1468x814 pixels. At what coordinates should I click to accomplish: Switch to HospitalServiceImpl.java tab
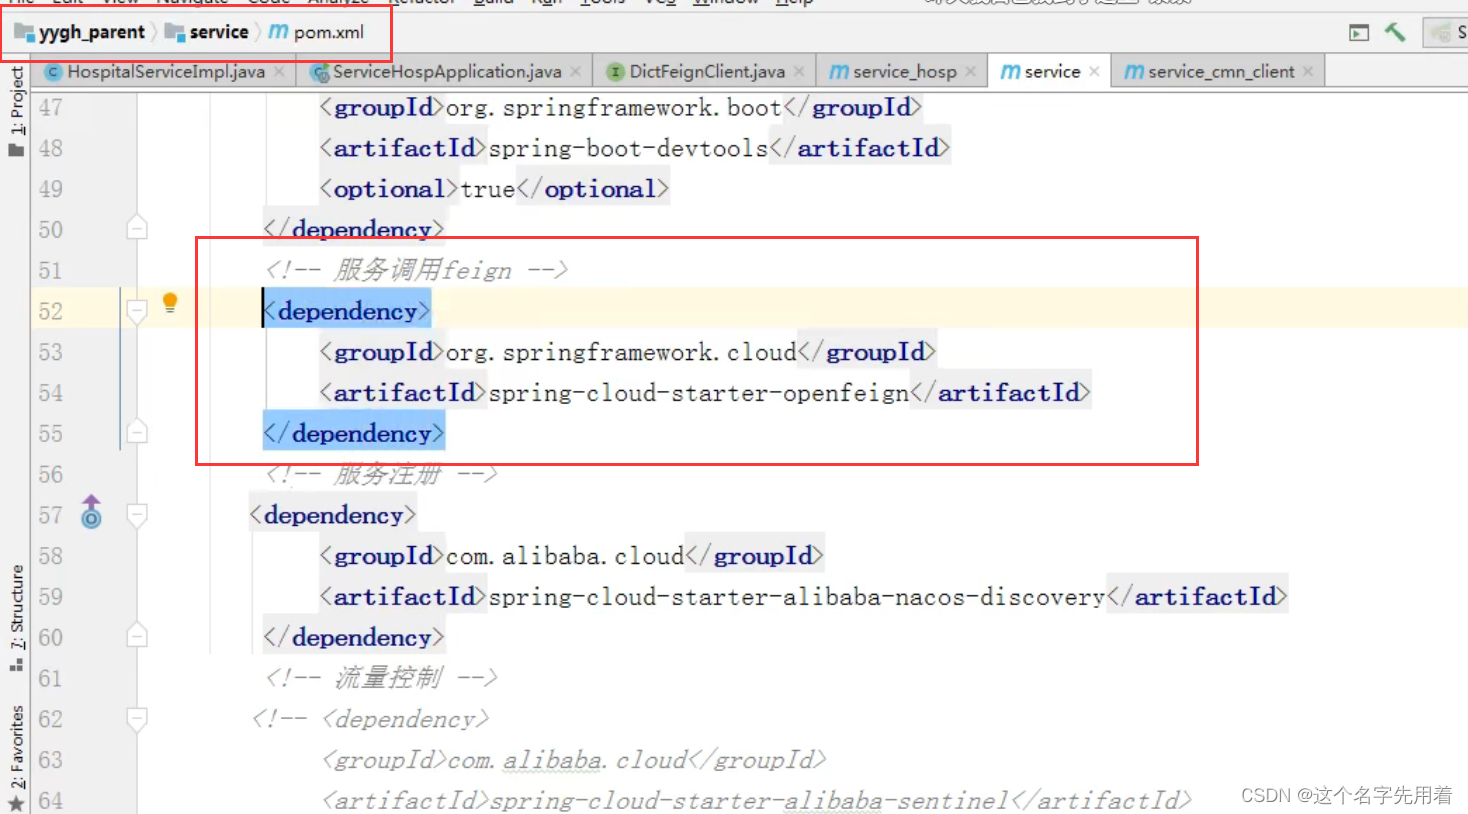click(x=166, y=72)
